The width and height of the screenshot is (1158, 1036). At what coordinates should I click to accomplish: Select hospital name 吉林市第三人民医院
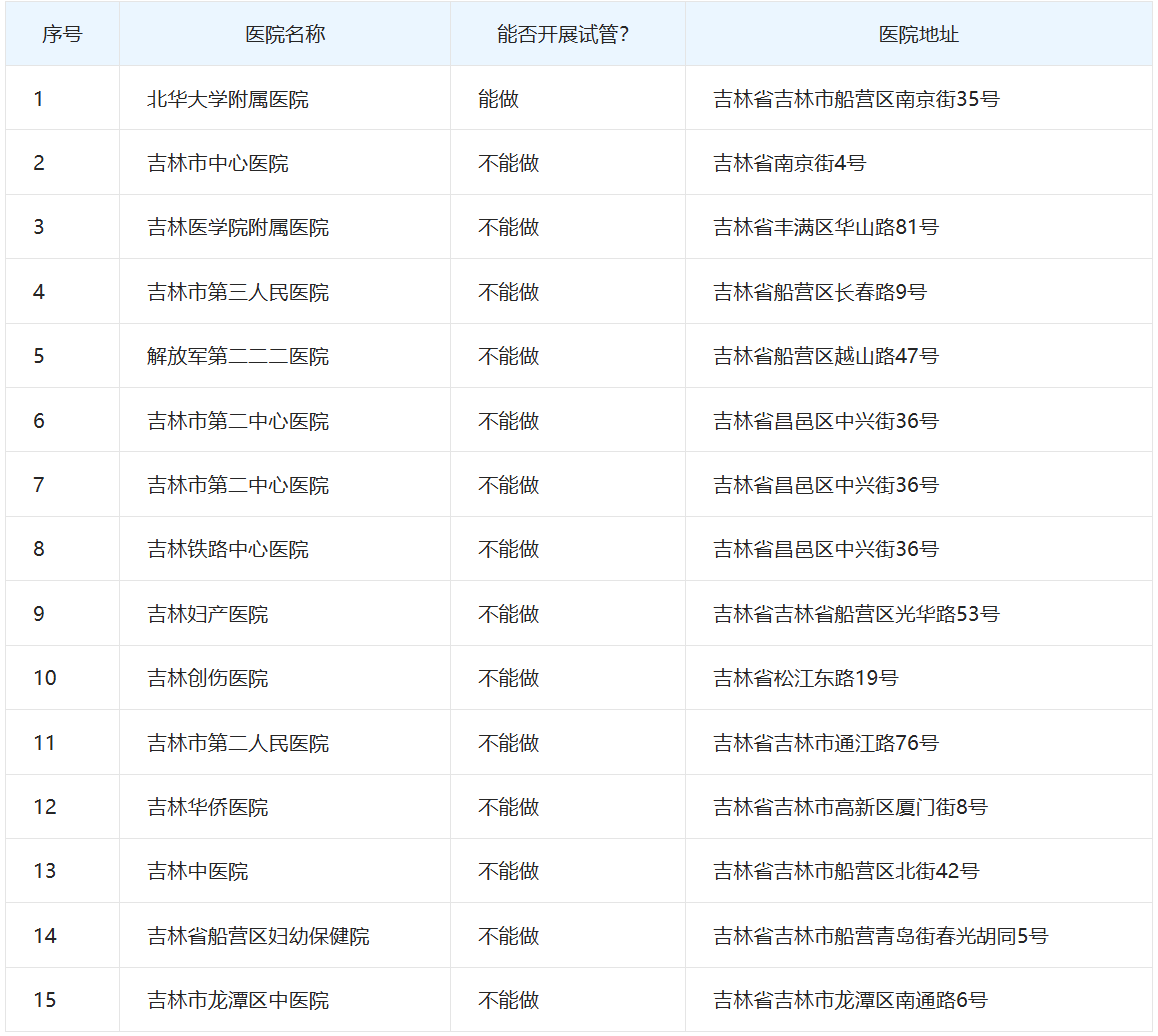pyautogui.click(x=238, y=292)
